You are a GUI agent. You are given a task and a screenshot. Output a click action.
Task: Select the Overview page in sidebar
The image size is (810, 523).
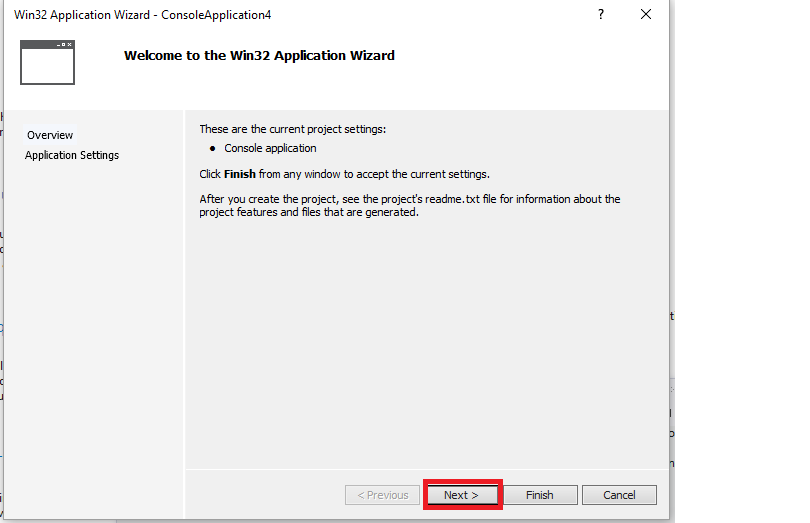[x=50, y=135]
